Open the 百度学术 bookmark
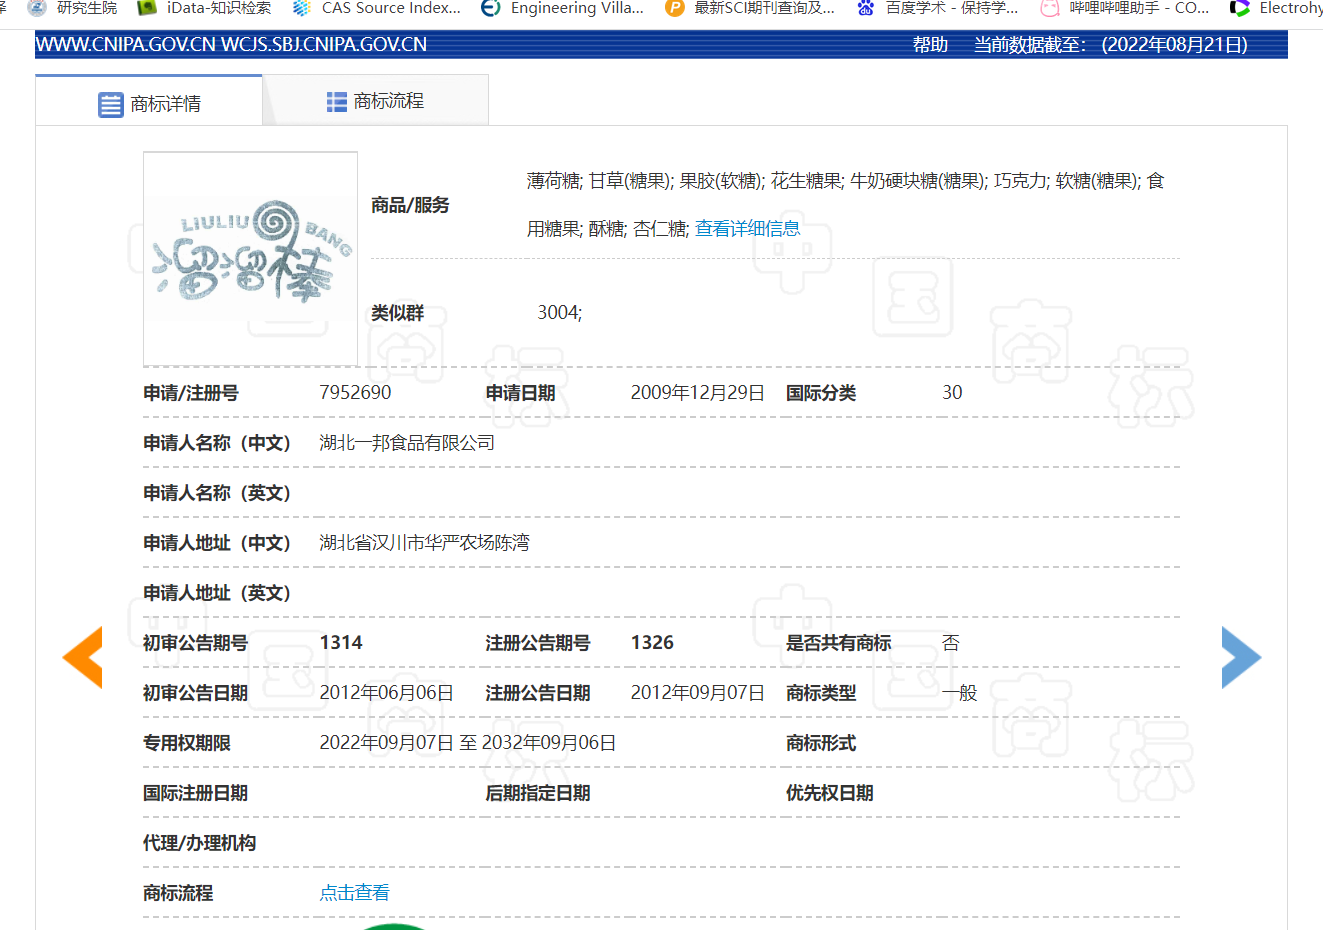The image size is (1323, 930). pyautogui.click(x=937, y=8)
